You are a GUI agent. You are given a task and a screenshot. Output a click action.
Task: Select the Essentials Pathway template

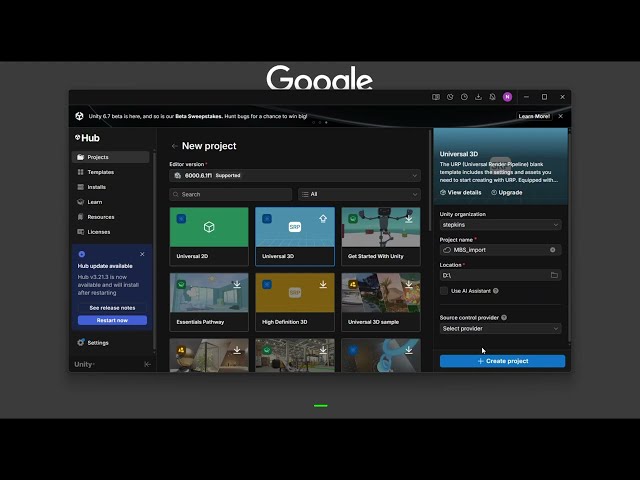click(x=209, y=302)
